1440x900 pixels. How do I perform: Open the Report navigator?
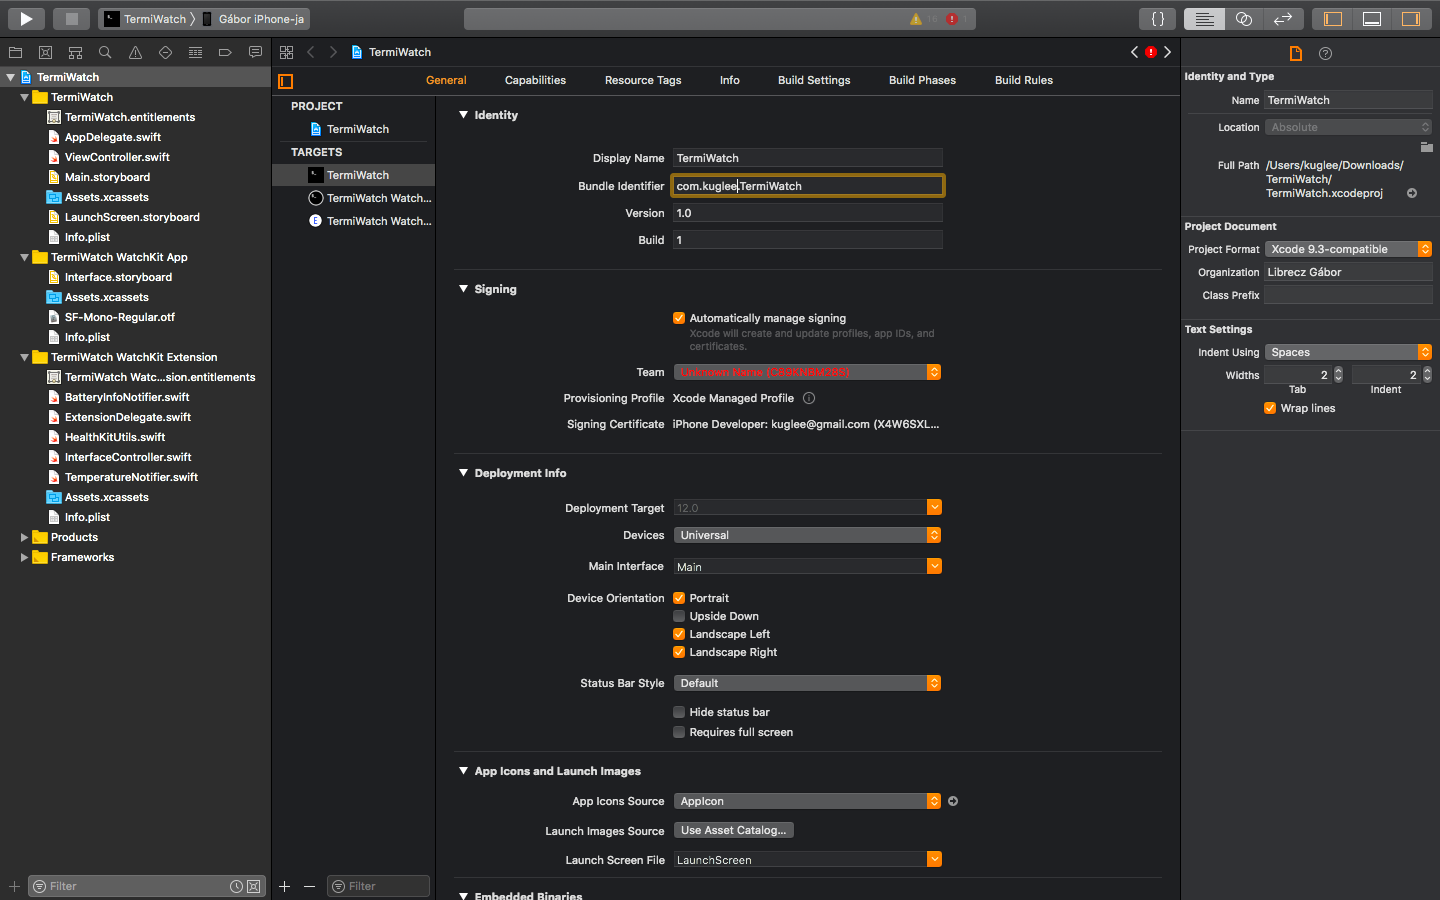click(255, 52)
